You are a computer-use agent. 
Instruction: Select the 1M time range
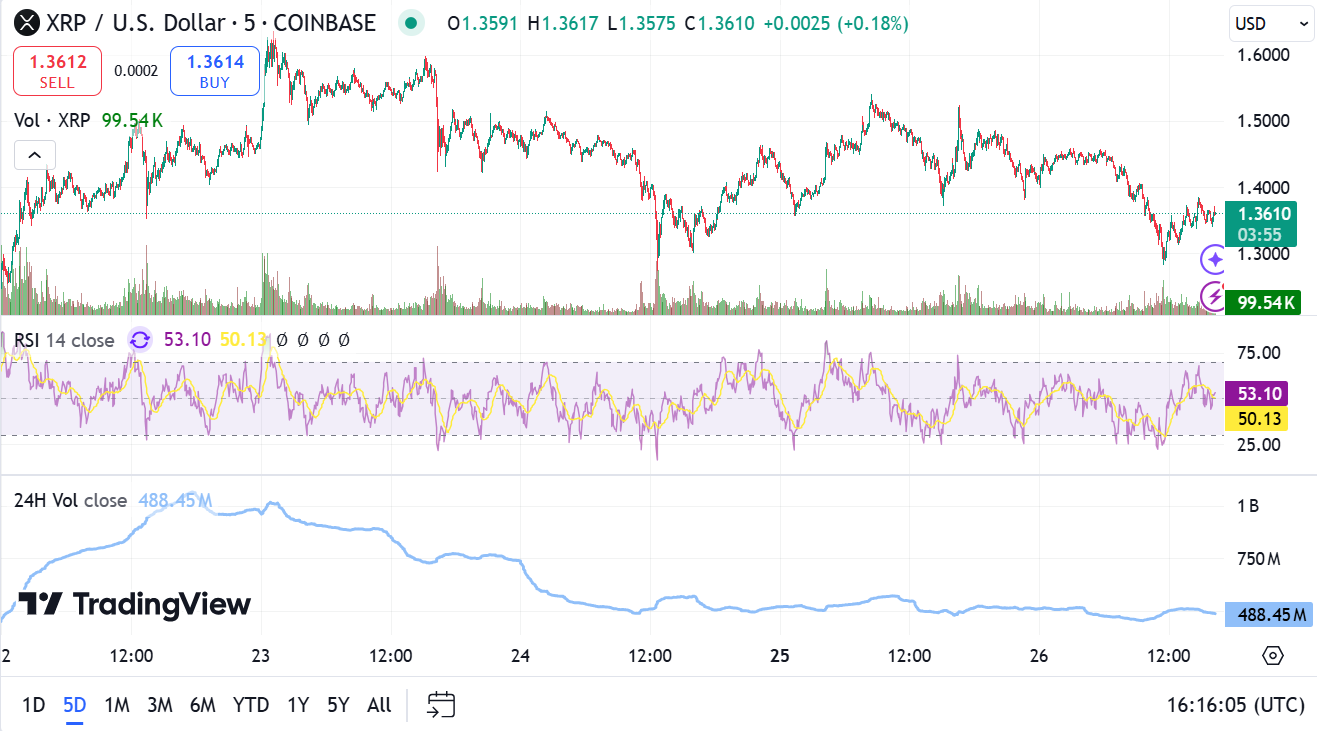117,705
